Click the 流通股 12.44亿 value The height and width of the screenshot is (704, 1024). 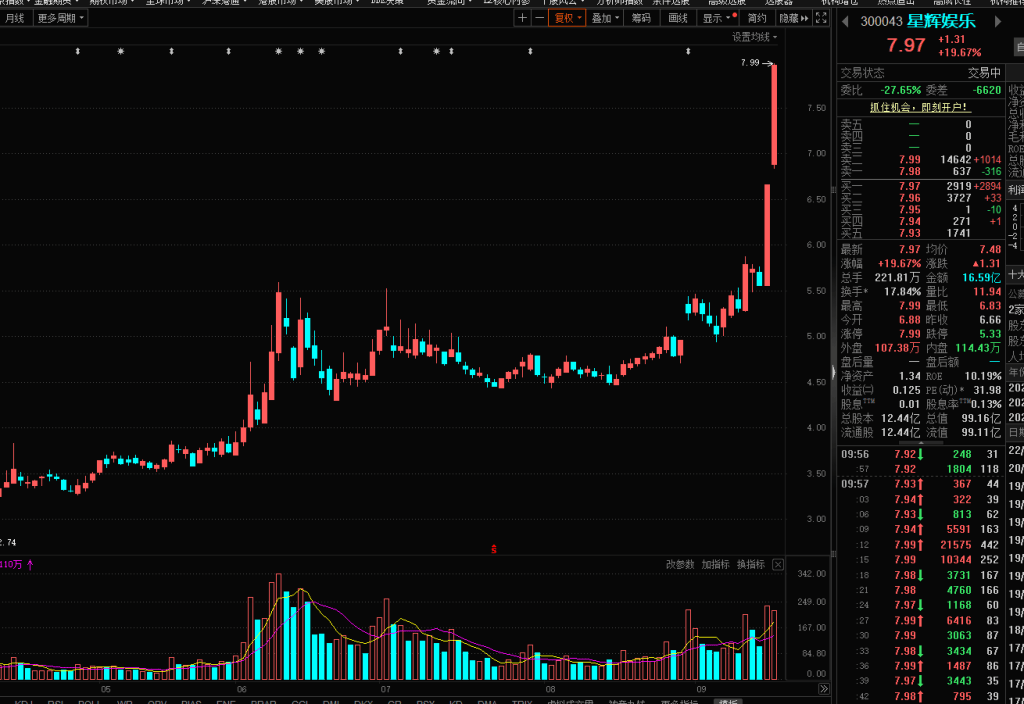coord(900,432)
